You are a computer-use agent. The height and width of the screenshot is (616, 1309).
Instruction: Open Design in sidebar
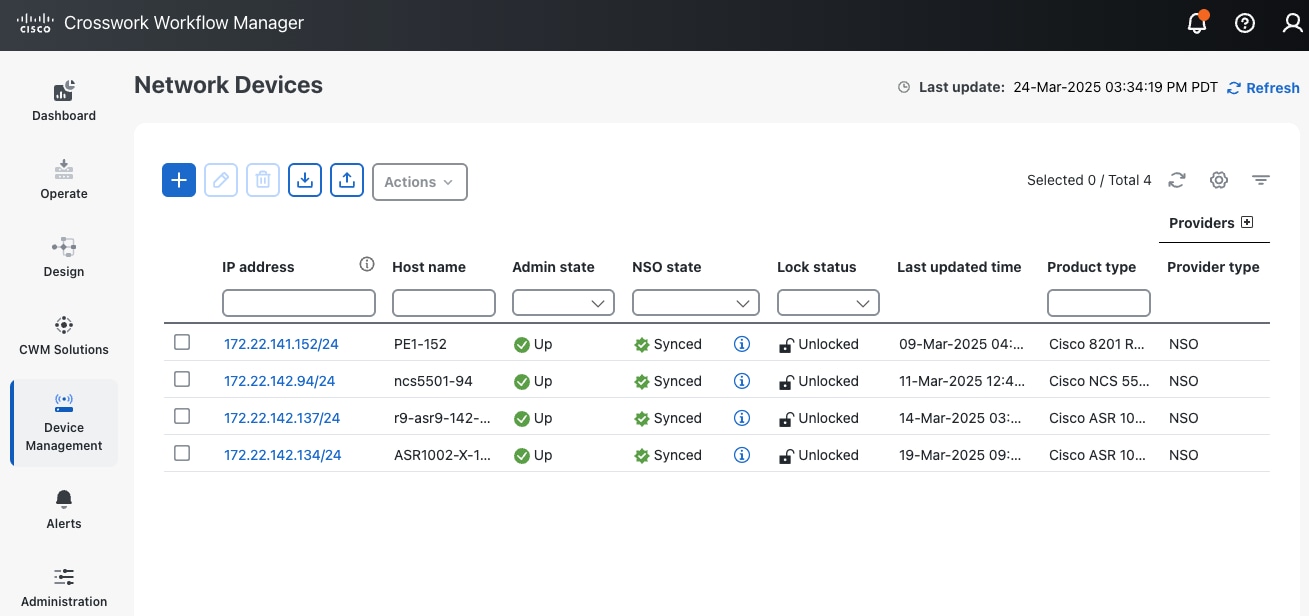pos(64,256)
